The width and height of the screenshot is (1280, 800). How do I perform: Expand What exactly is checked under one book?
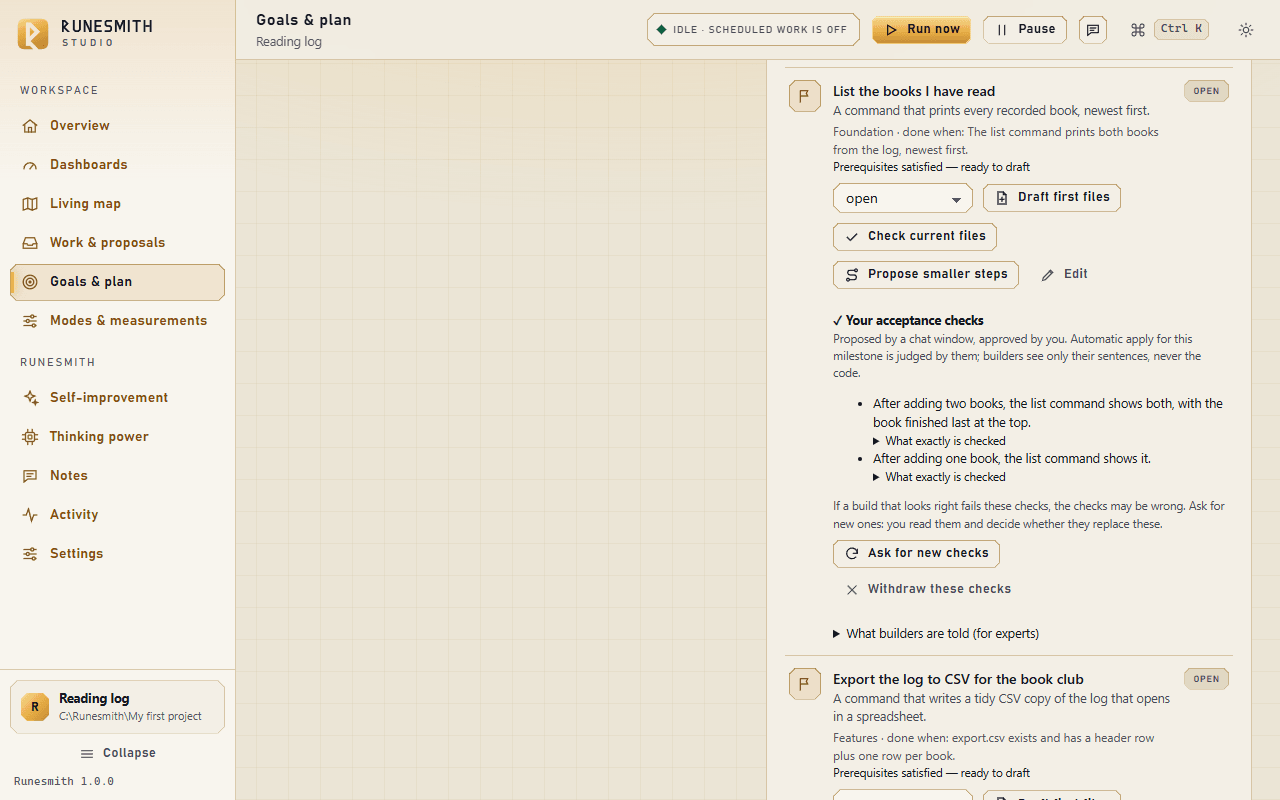pyautogui.click(x=939, y=477)
